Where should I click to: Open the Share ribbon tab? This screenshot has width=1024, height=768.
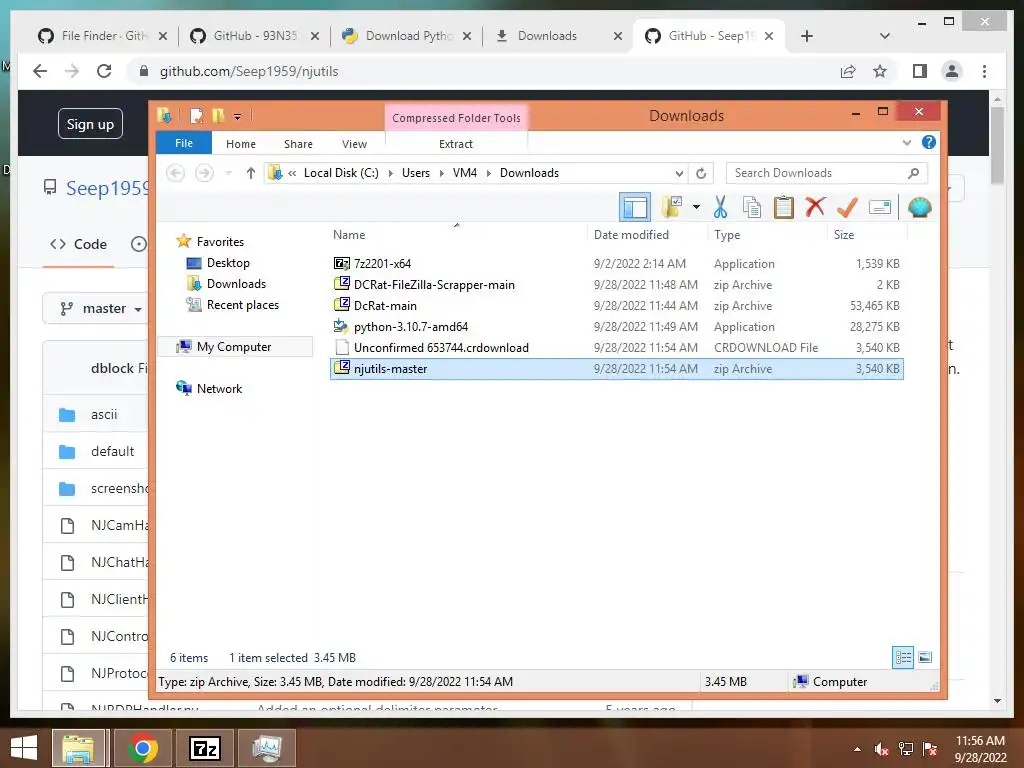tap(298, 144)
